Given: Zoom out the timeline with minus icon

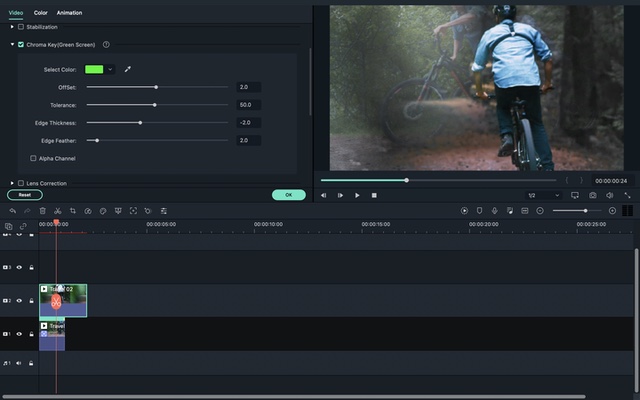Looking at the screenshot, I should click(x=540, y=211).
